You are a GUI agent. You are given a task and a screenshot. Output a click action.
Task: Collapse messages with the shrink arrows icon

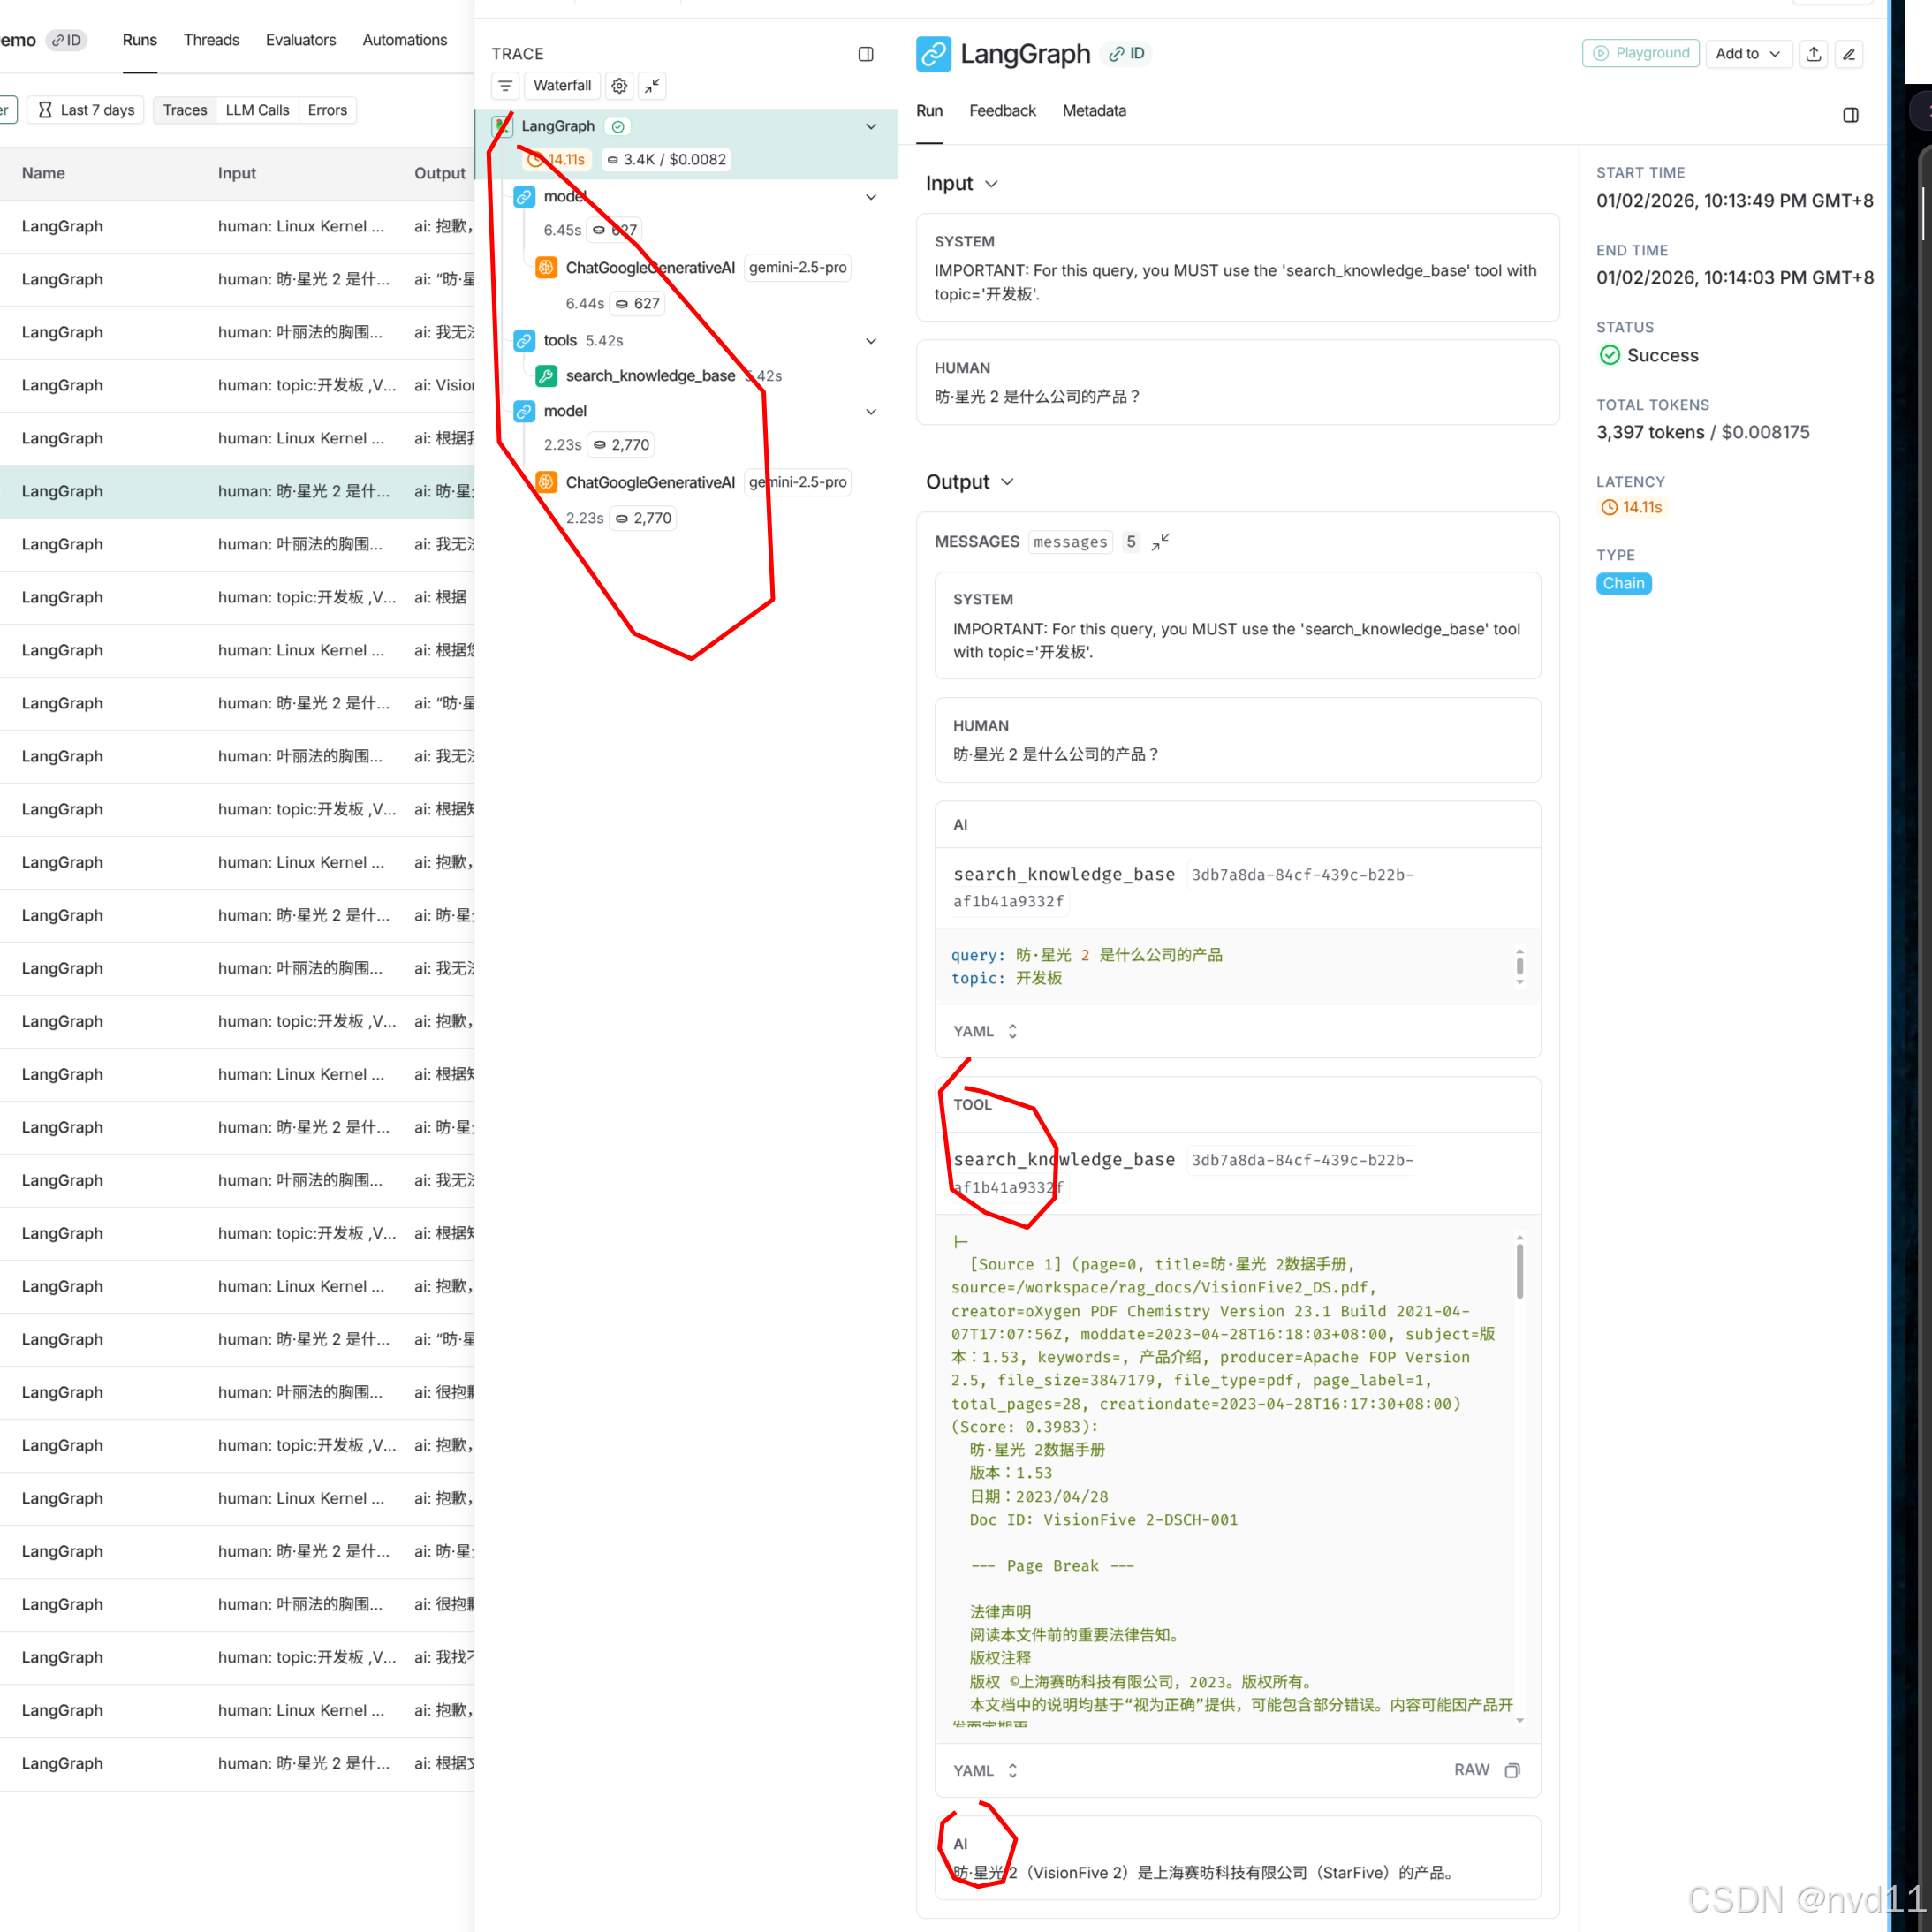(x=1160, y=542)
